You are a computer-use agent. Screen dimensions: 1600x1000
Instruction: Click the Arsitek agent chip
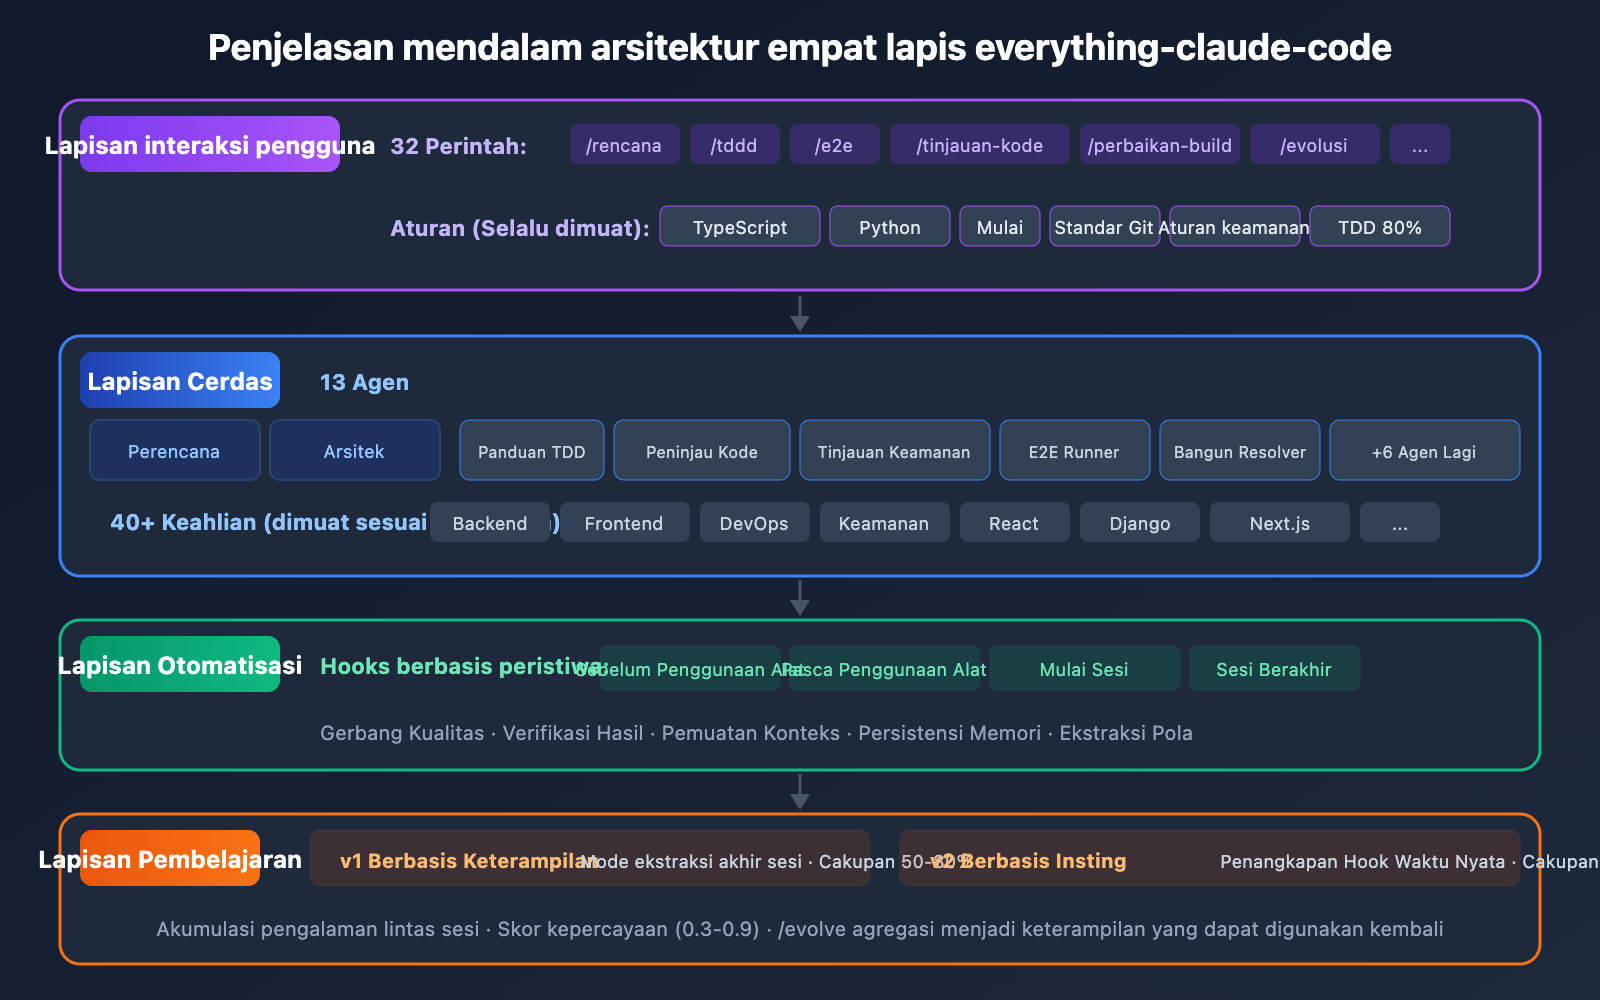pos(355,451)
